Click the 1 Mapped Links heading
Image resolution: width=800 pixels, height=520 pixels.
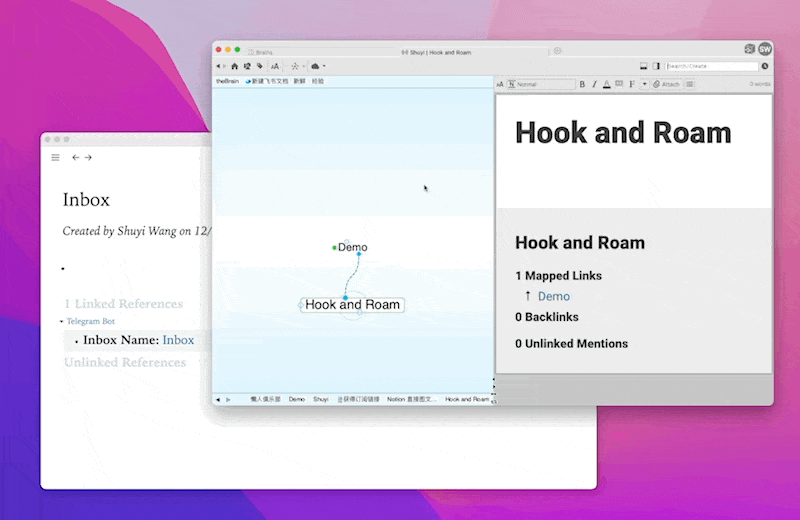click(x=558, y=276)
